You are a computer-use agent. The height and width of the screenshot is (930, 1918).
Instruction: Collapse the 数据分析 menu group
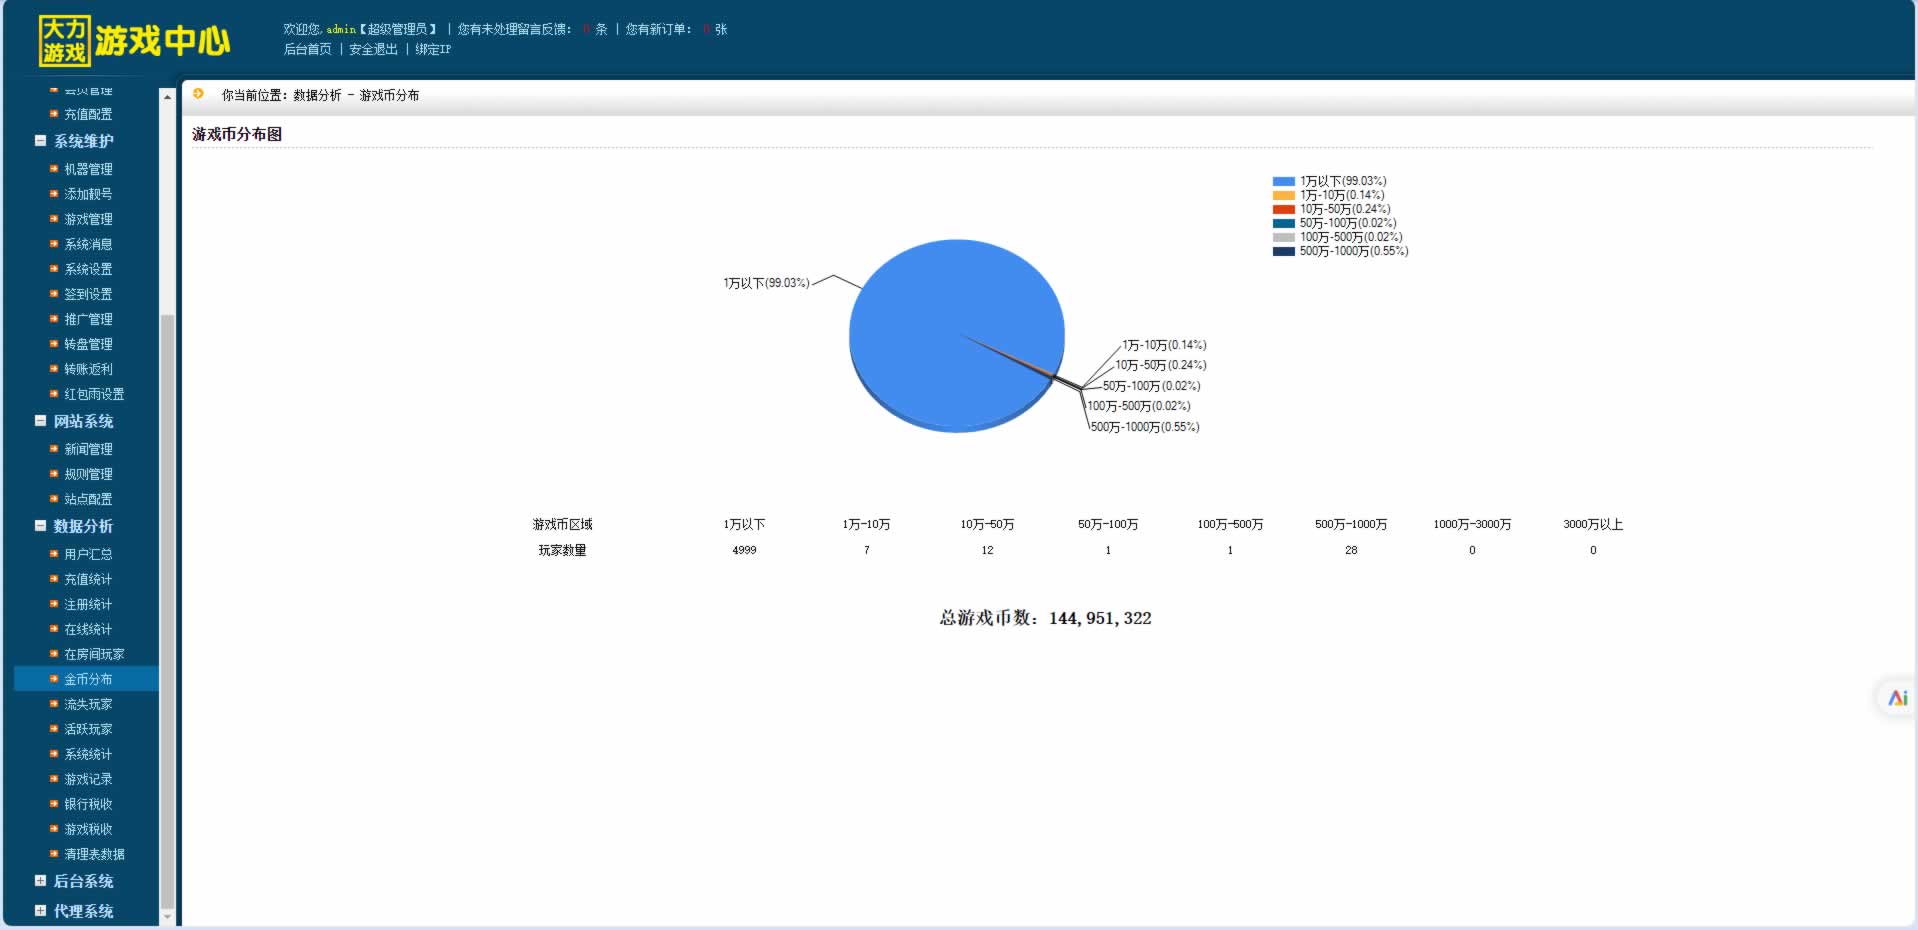[41, 526]
